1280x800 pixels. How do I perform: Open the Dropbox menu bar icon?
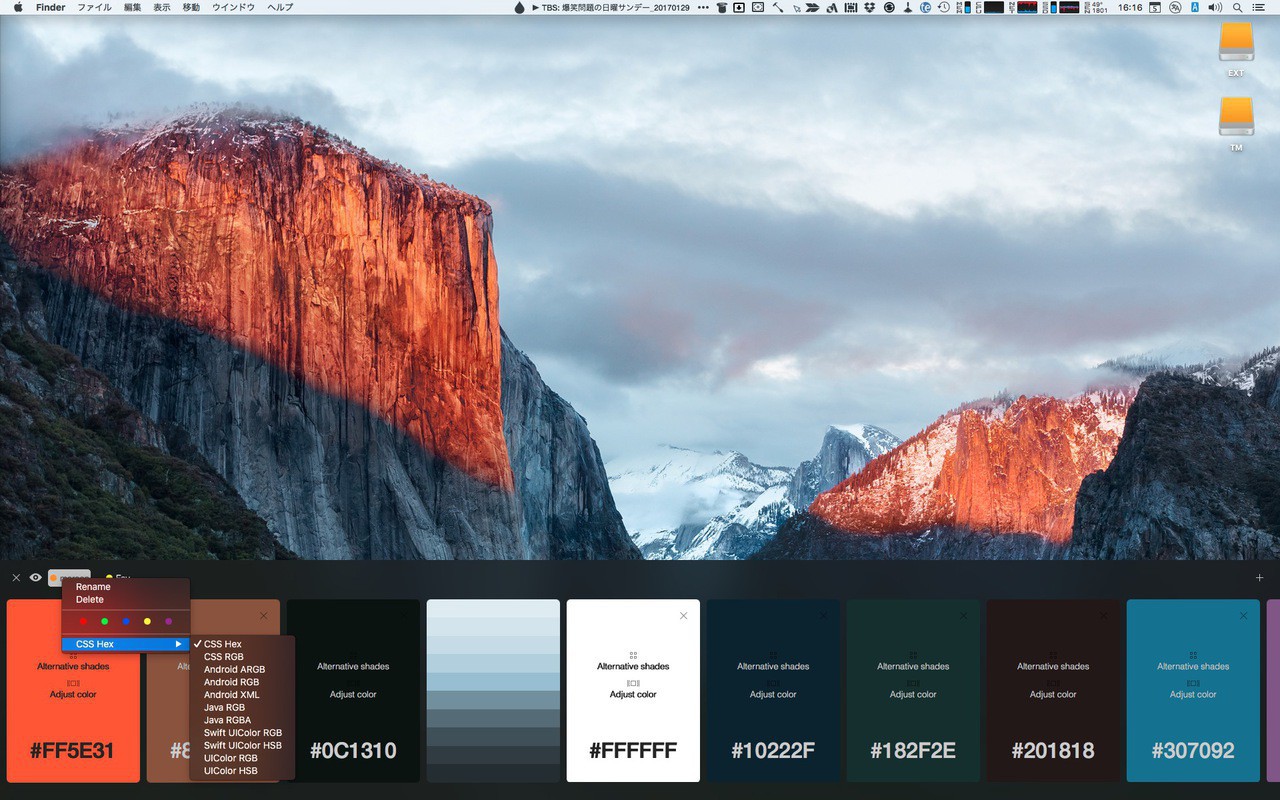870,7
